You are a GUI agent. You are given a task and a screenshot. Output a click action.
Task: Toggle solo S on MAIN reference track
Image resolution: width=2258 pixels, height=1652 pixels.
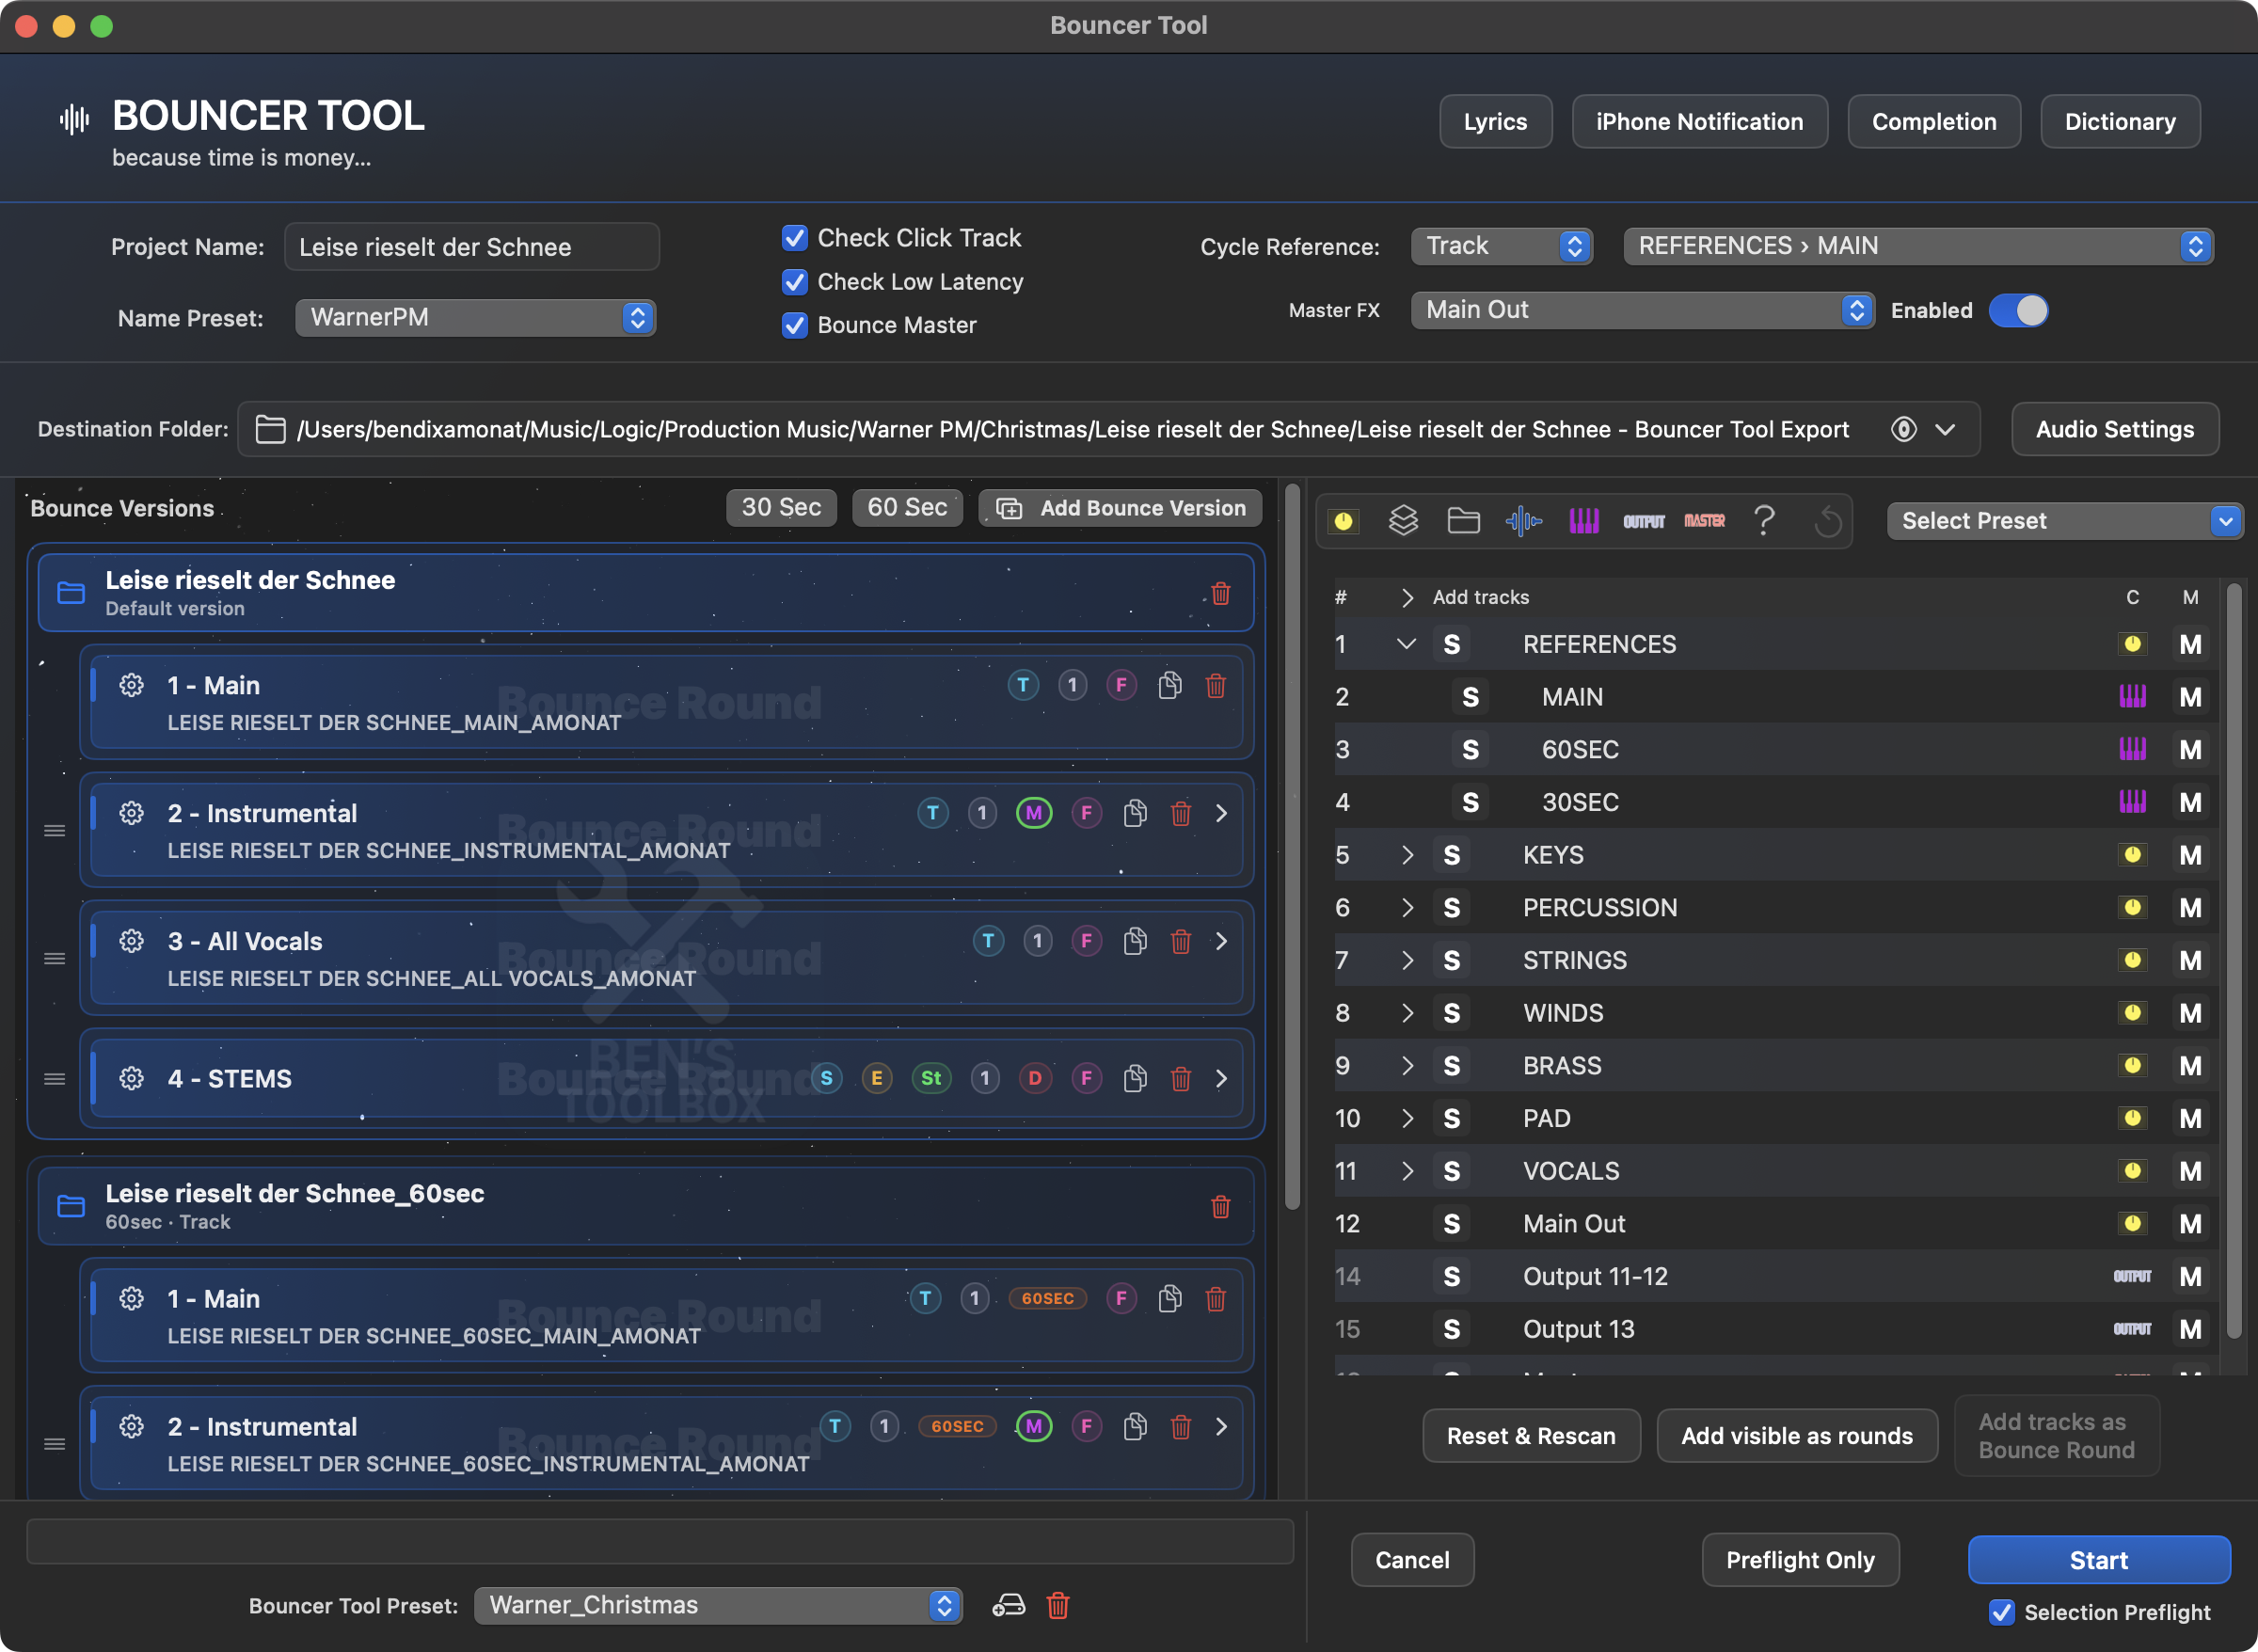point(1470,697)
